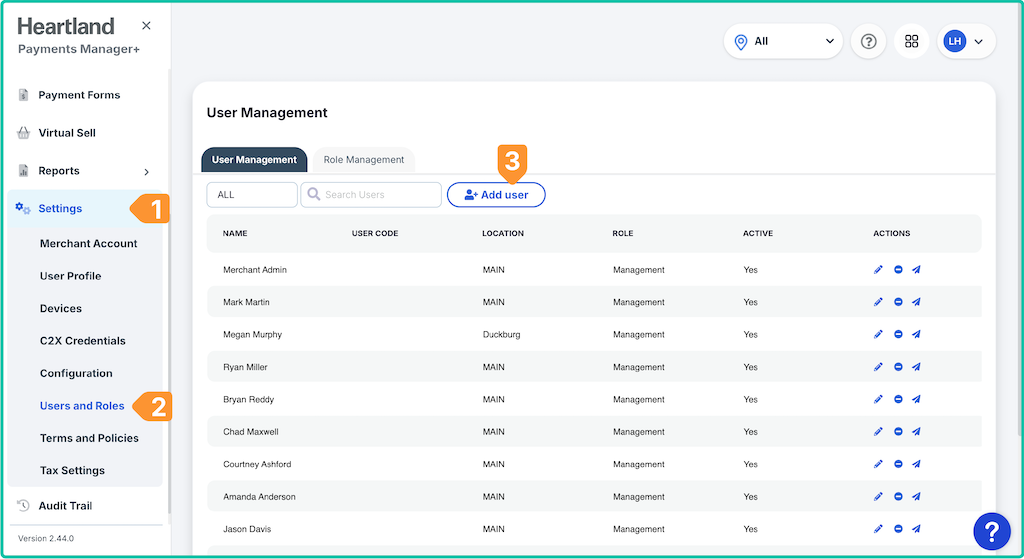Click paper plane icon for Amanda Anderson
Screen dimensions: 1024x559
(x=916, y=496)
